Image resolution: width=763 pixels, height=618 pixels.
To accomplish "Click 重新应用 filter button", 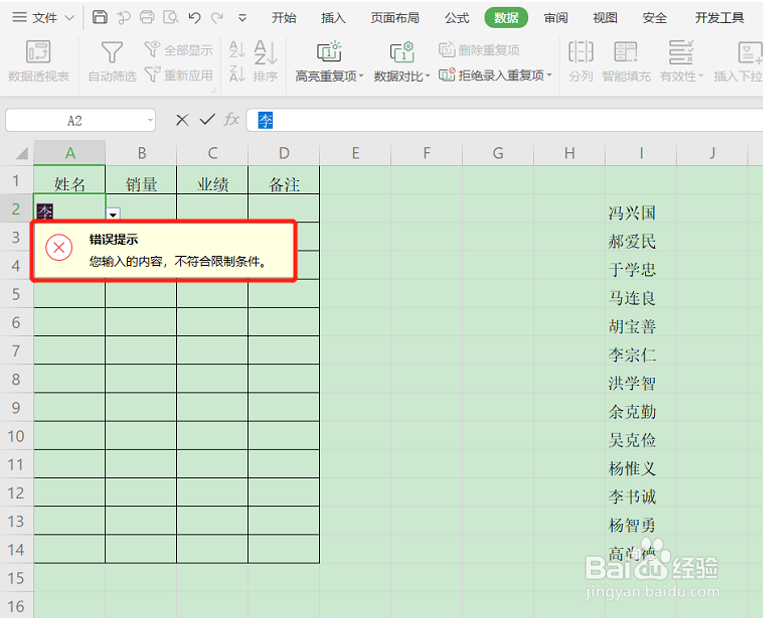I will 179,75.
